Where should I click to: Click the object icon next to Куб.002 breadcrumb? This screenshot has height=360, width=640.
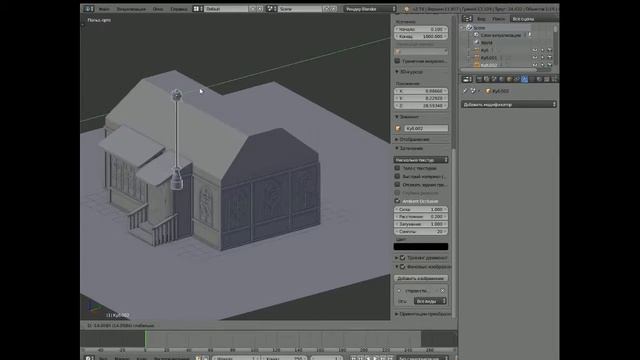(488, 91)
